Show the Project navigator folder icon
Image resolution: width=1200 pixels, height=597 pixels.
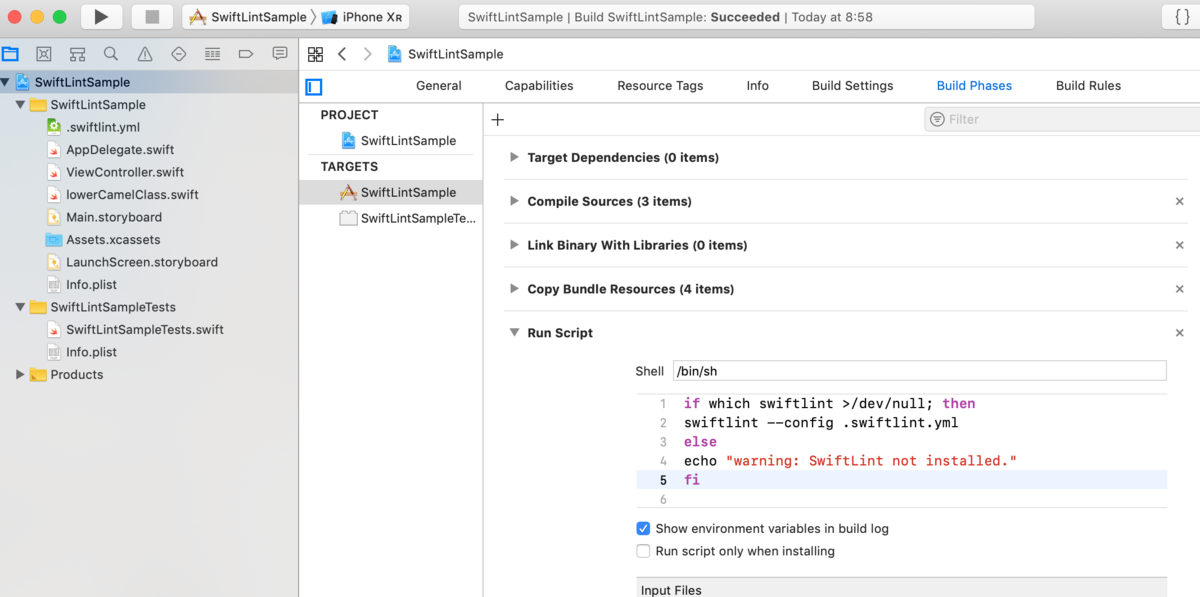coord(10,54)
